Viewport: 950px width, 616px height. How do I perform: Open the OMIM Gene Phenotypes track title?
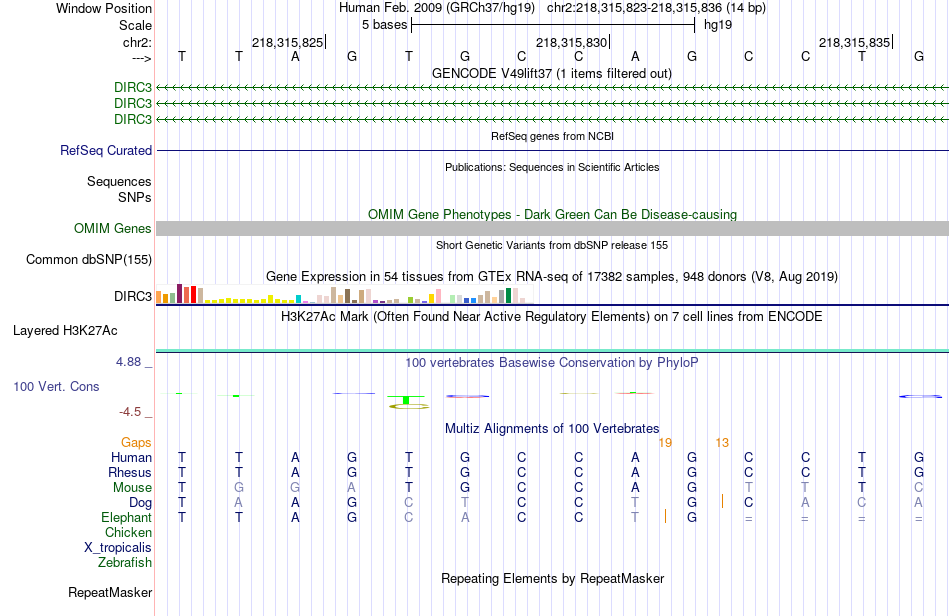coord(552,214)
